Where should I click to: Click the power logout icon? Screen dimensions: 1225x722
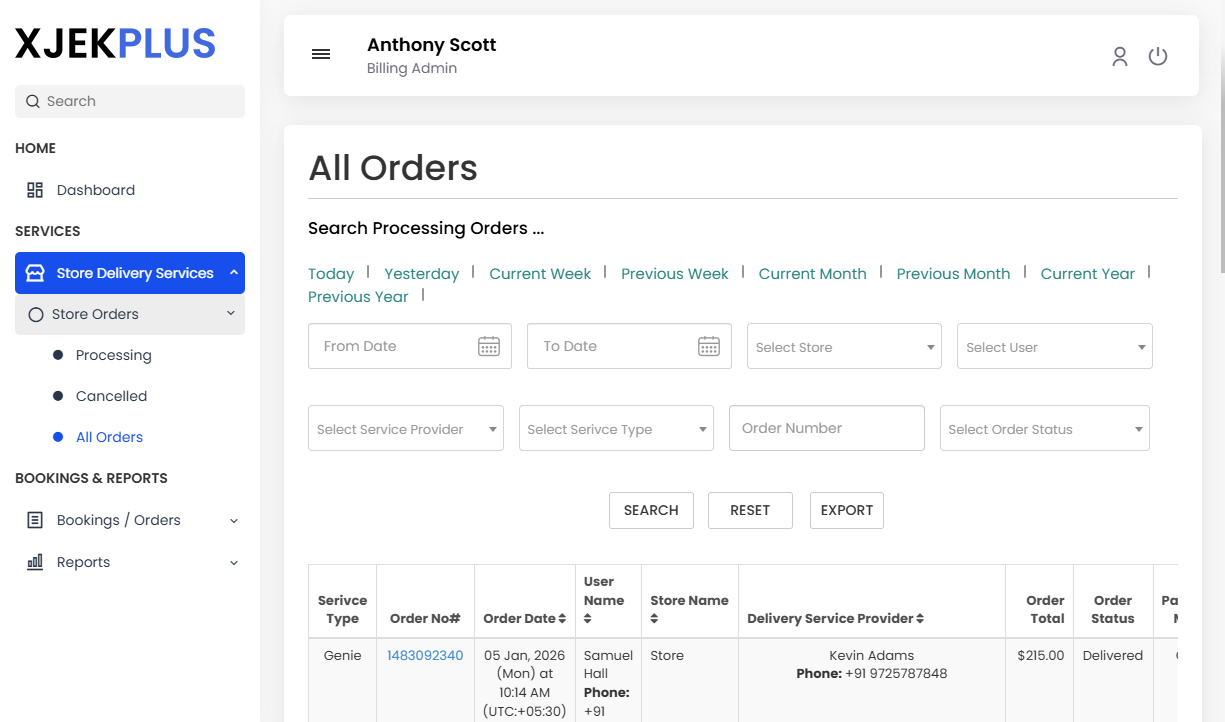1158,56
